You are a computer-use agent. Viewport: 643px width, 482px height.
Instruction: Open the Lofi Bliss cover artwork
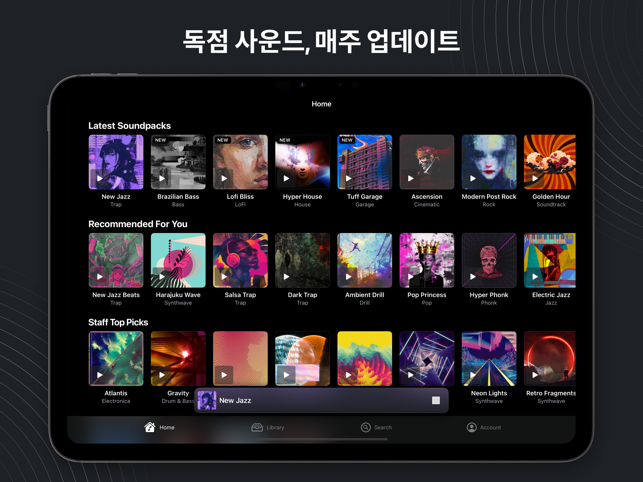[x=240, y=162]
